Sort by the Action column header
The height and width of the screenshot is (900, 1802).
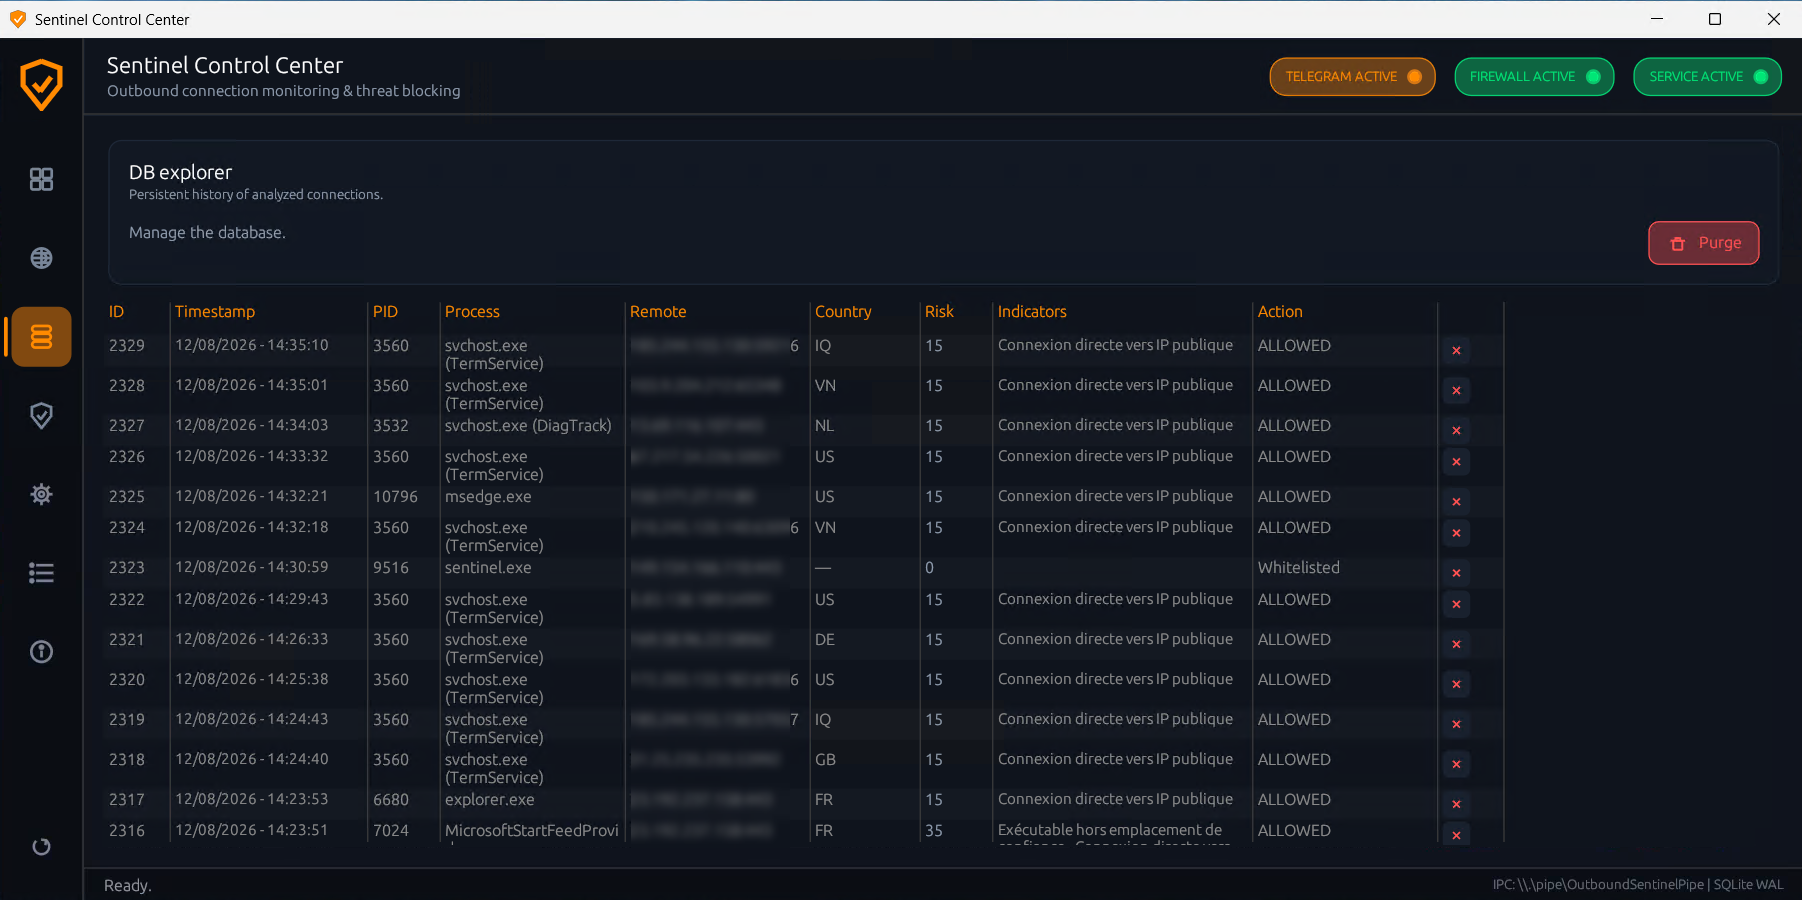[1280, 312]
